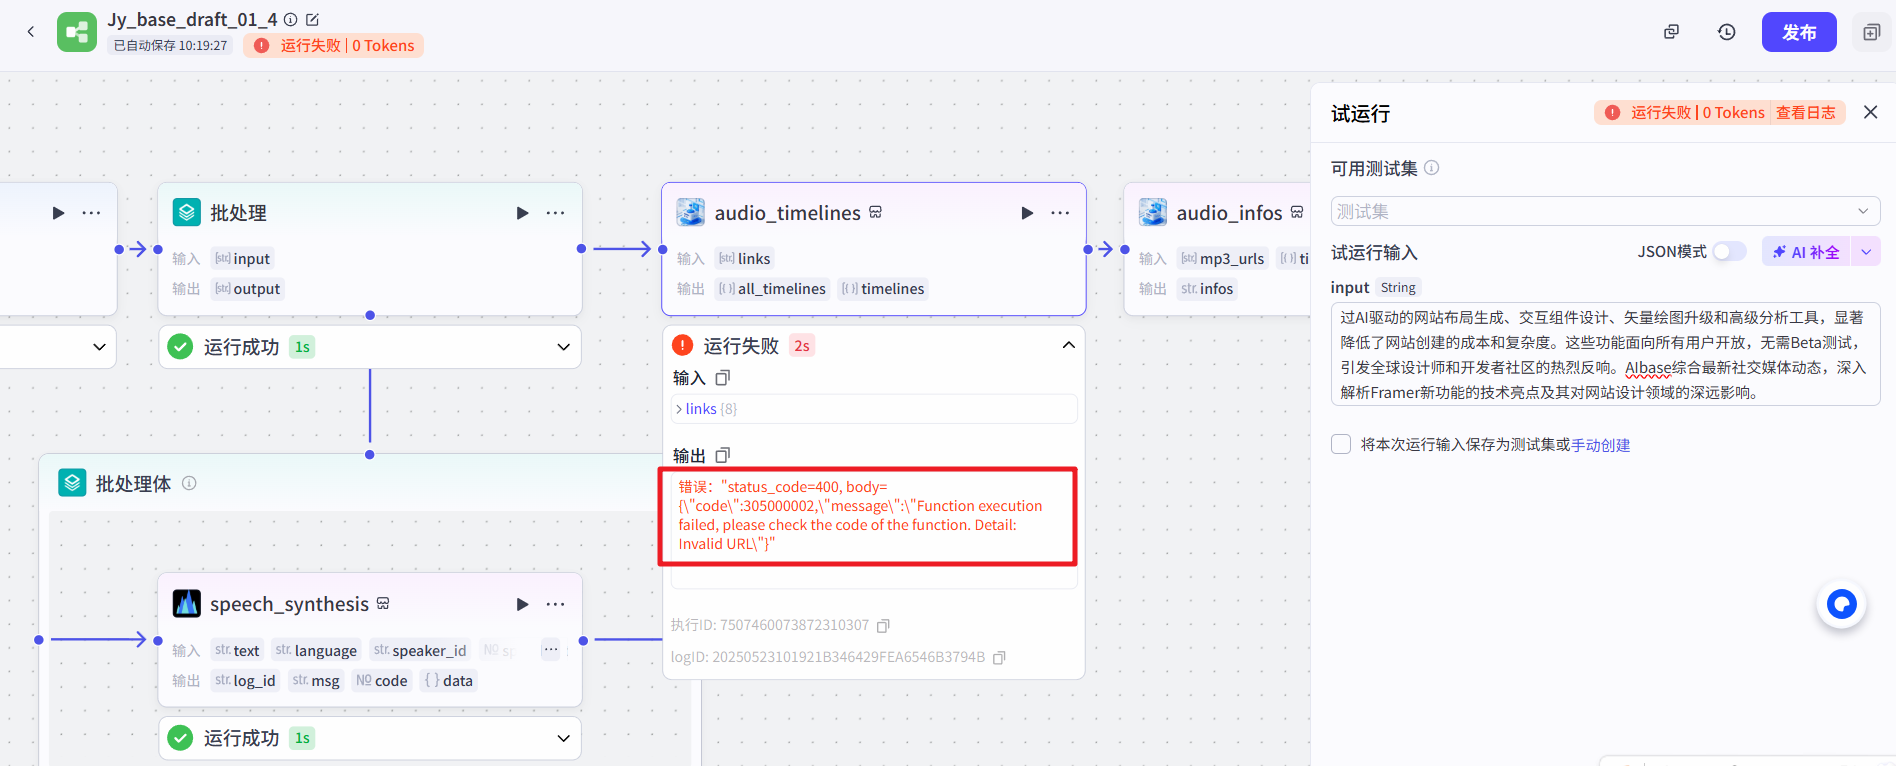Edit the workflow name pencil icon
1896x766 pixels.
[312, 20]
